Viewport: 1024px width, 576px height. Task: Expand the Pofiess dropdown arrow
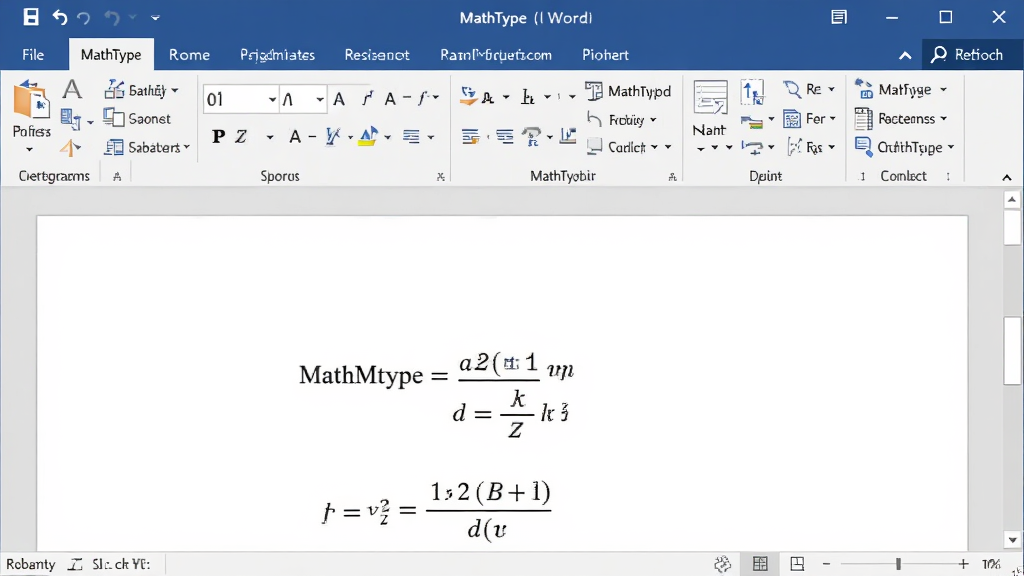coord(29,150)
